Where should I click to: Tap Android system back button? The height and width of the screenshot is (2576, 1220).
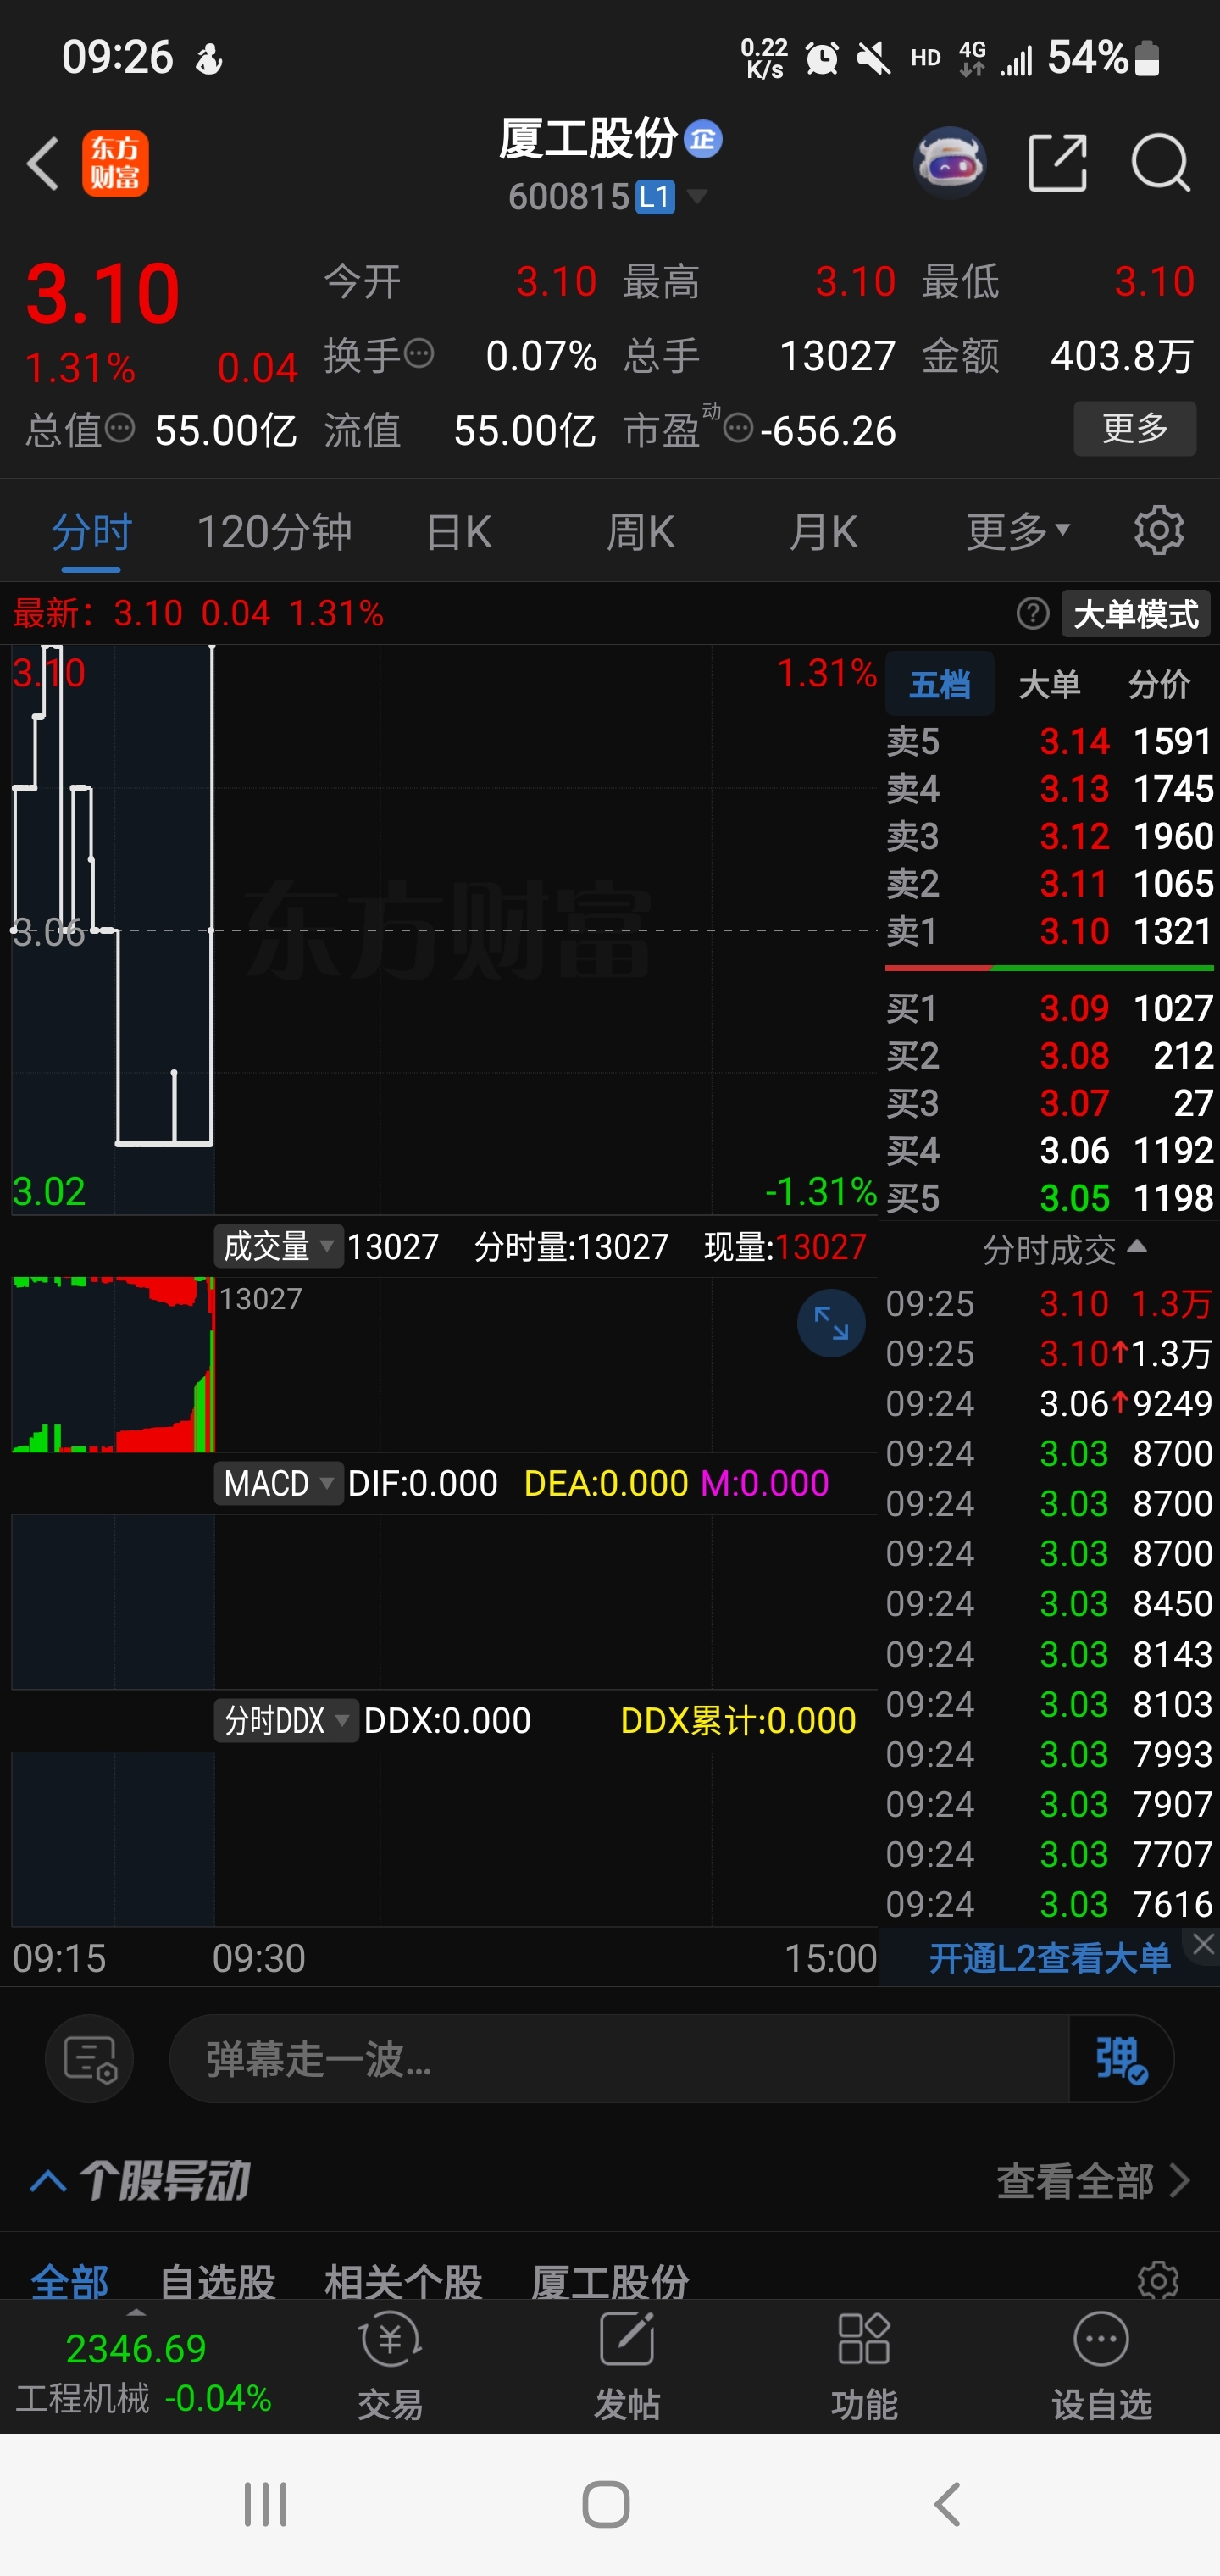(947, 2504)
